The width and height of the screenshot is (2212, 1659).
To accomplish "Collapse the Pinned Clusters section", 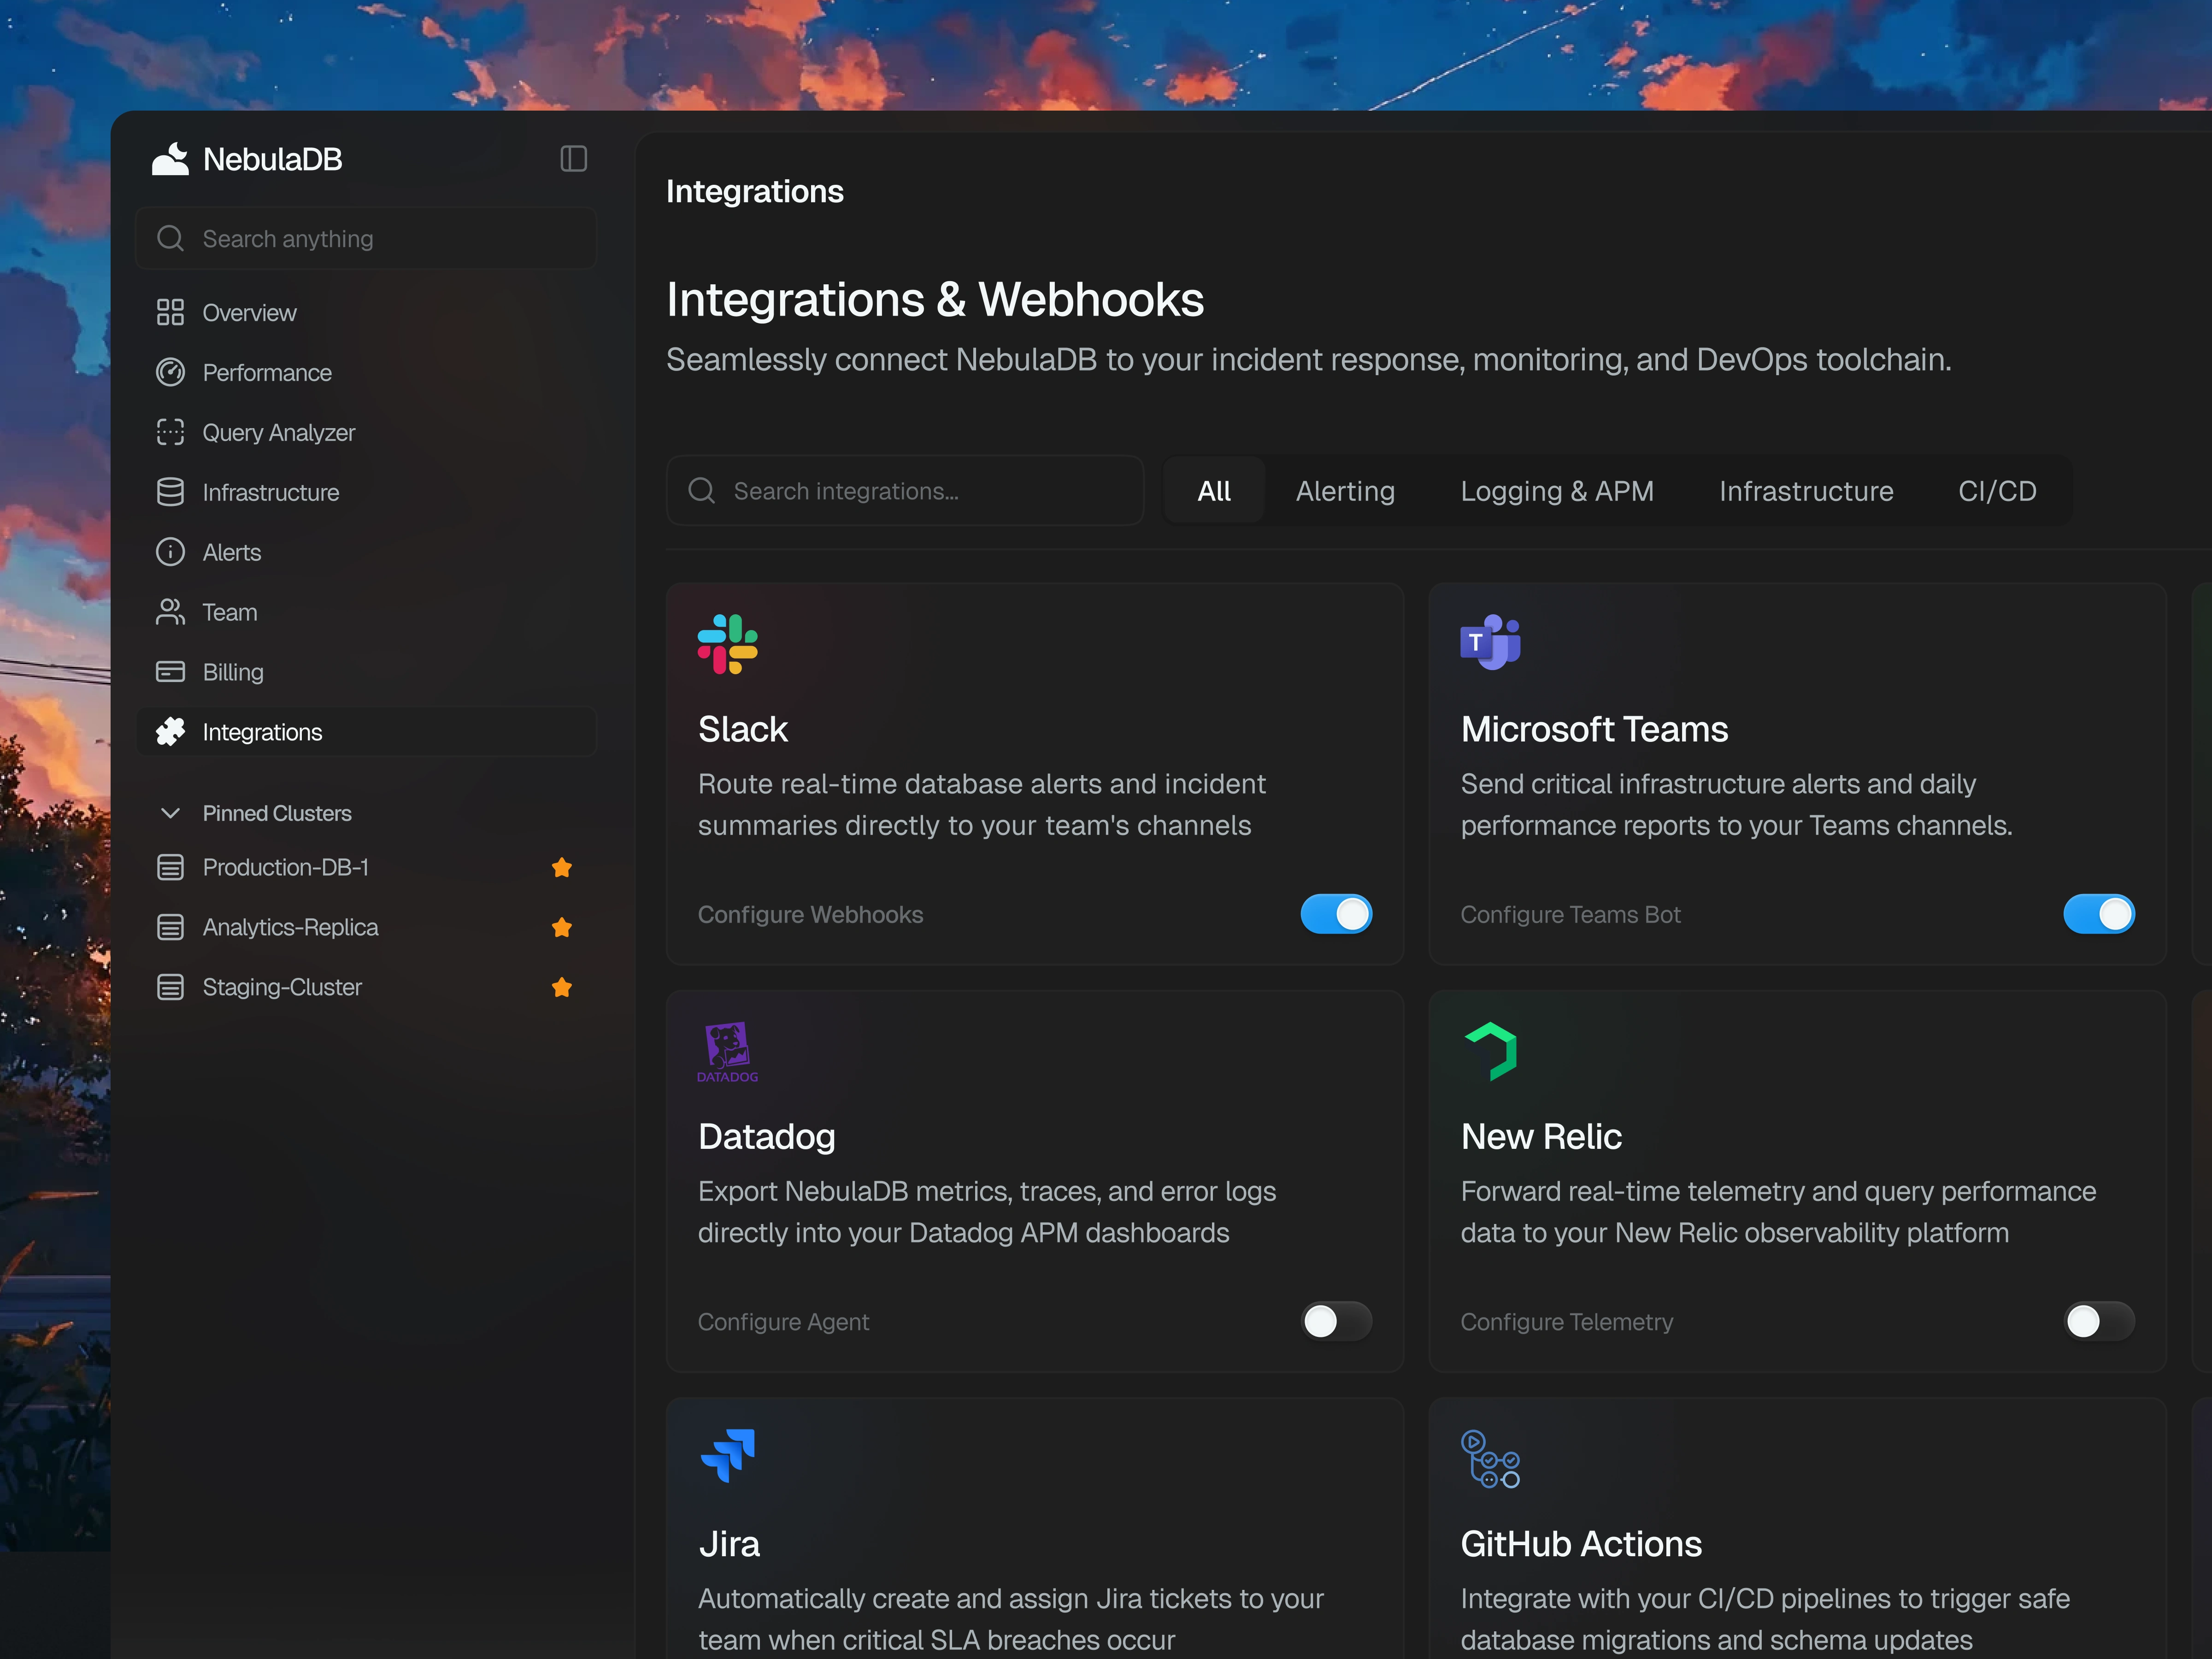I will tap(171, 813).
